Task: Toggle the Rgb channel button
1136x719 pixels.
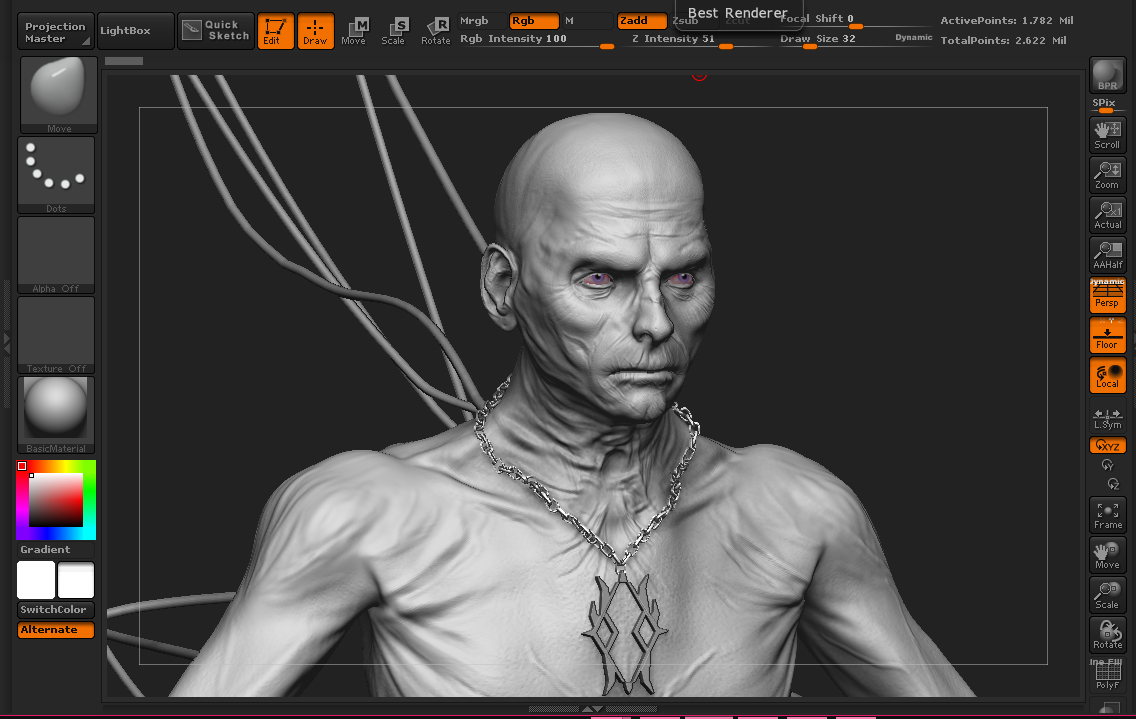Action: coord(534,21)
